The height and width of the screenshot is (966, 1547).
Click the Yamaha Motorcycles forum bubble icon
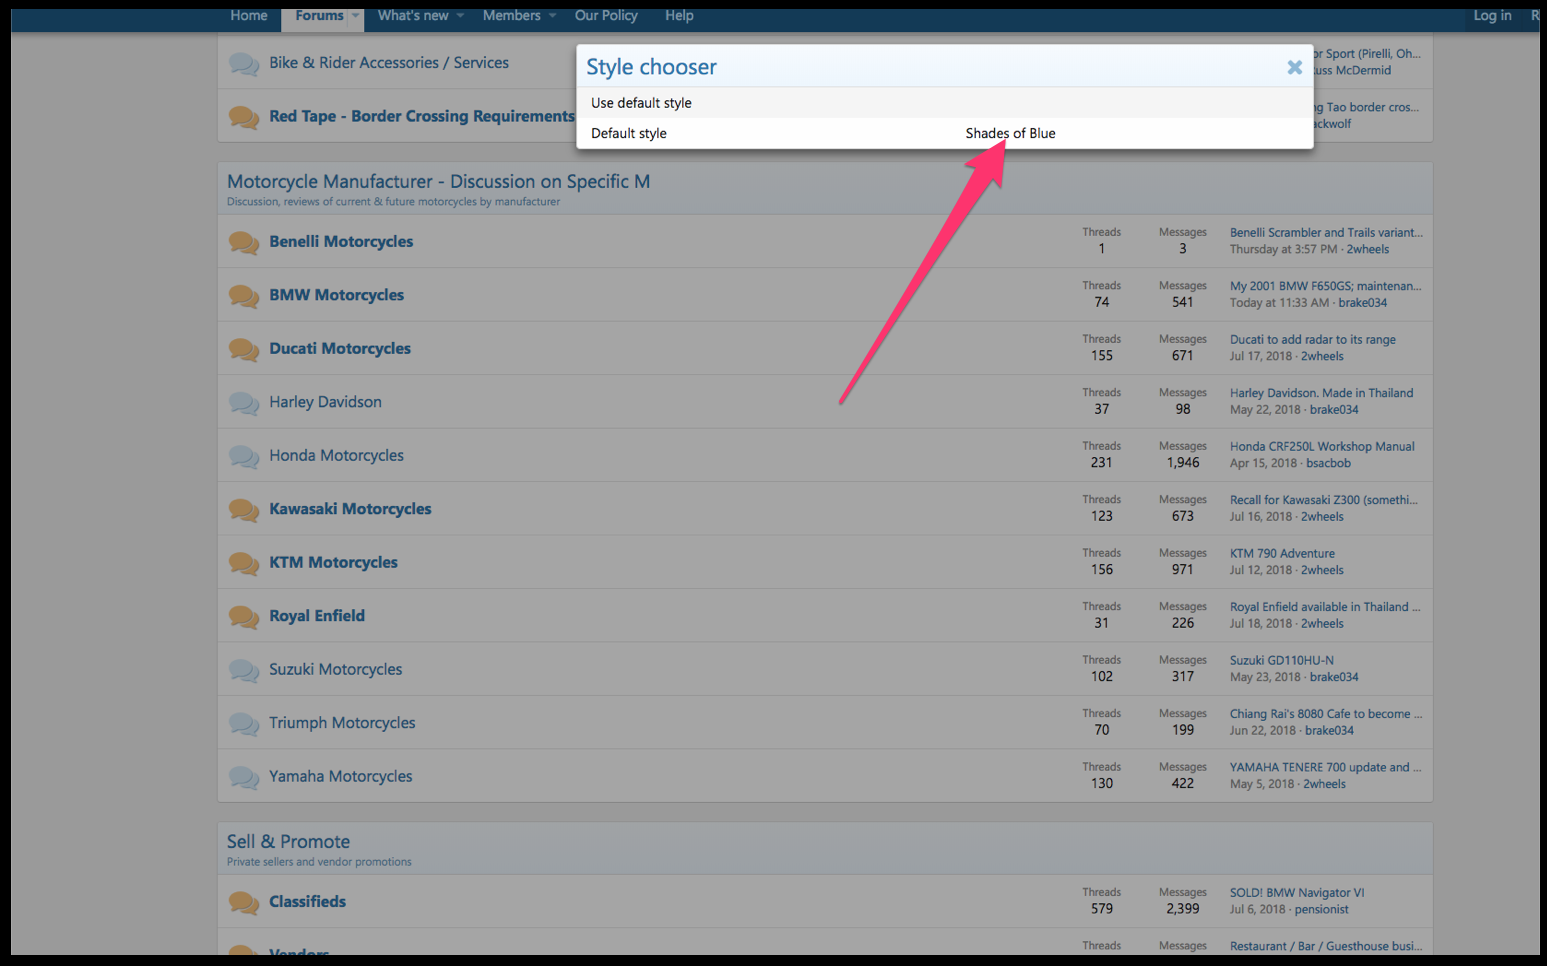tap(243, 777)
